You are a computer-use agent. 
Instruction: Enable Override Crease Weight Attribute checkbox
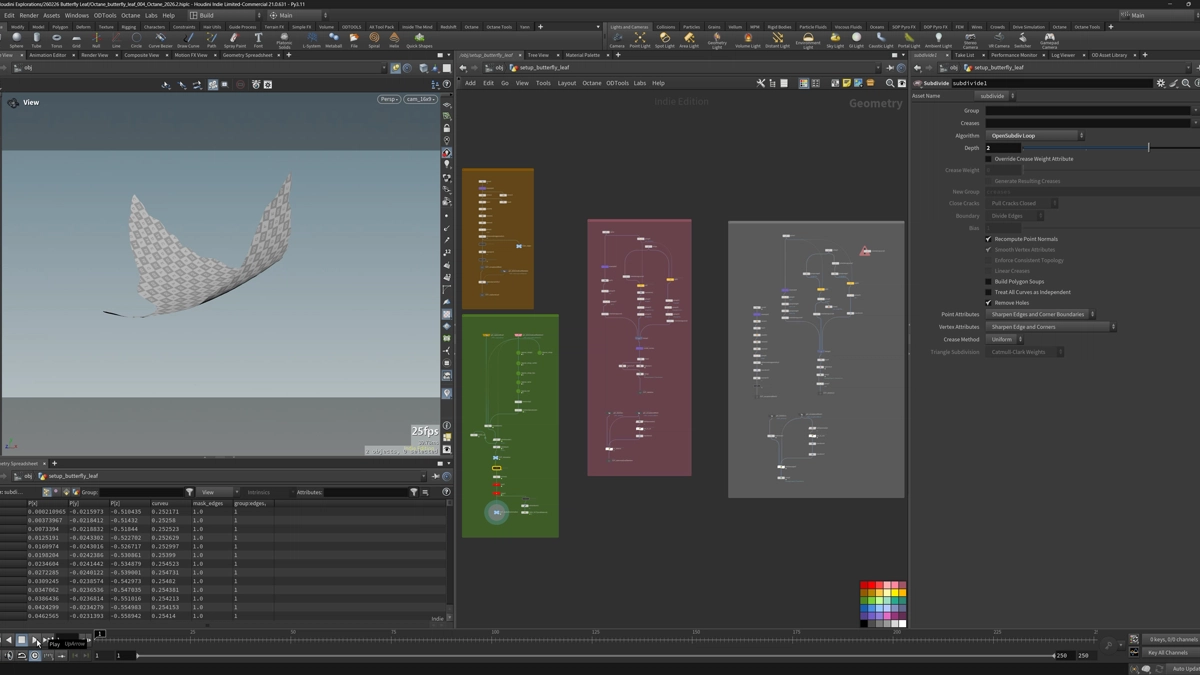pyautogui.click(x=989, y=159)
